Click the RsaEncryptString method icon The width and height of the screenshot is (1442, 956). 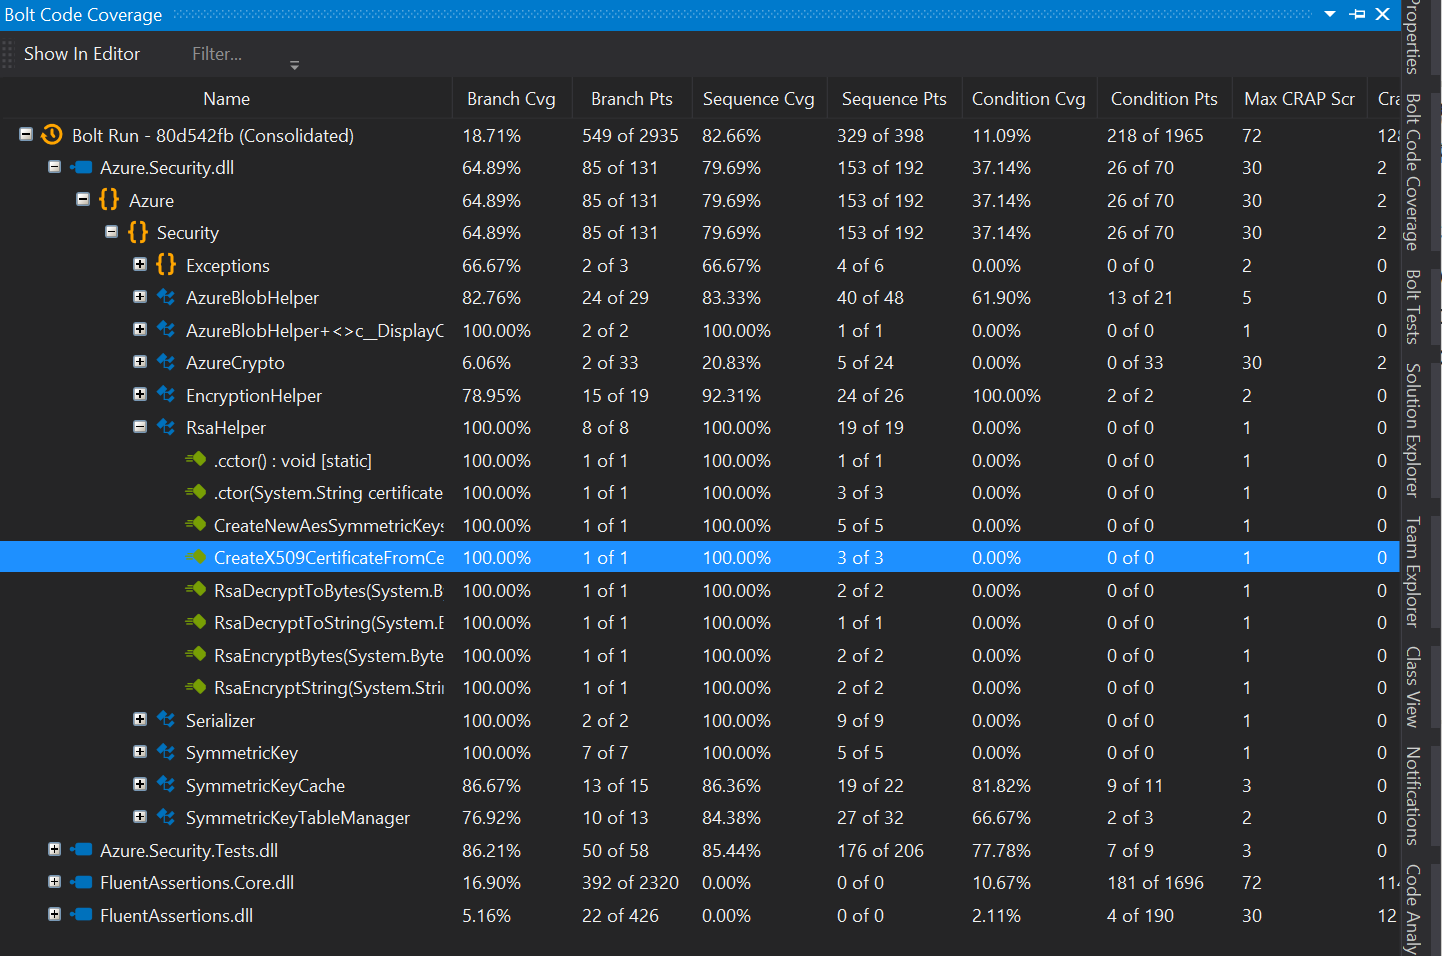tap(195, 687)
